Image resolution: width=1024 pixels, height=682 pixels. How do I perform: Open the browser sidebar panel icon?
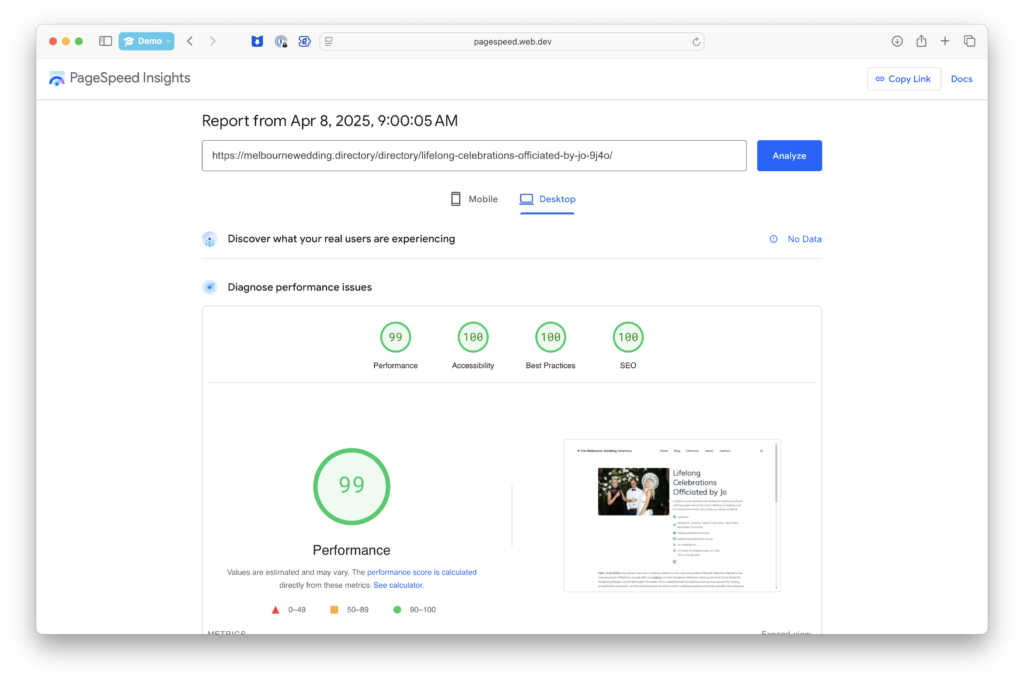pos(105,40)
